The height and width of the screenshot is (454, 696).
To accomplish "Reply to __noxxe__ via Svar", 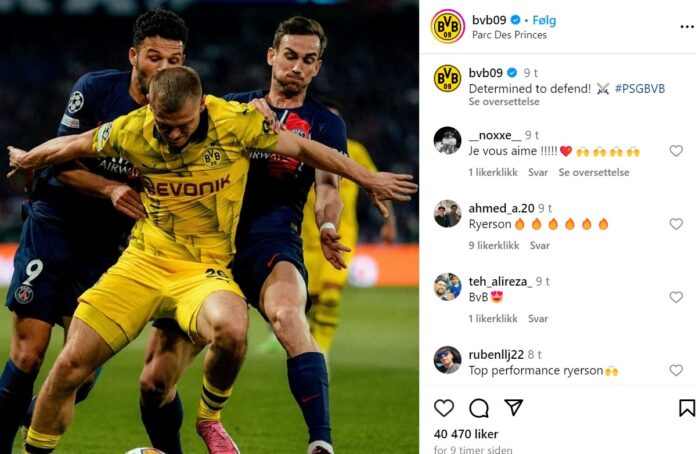I will [538, 172].
